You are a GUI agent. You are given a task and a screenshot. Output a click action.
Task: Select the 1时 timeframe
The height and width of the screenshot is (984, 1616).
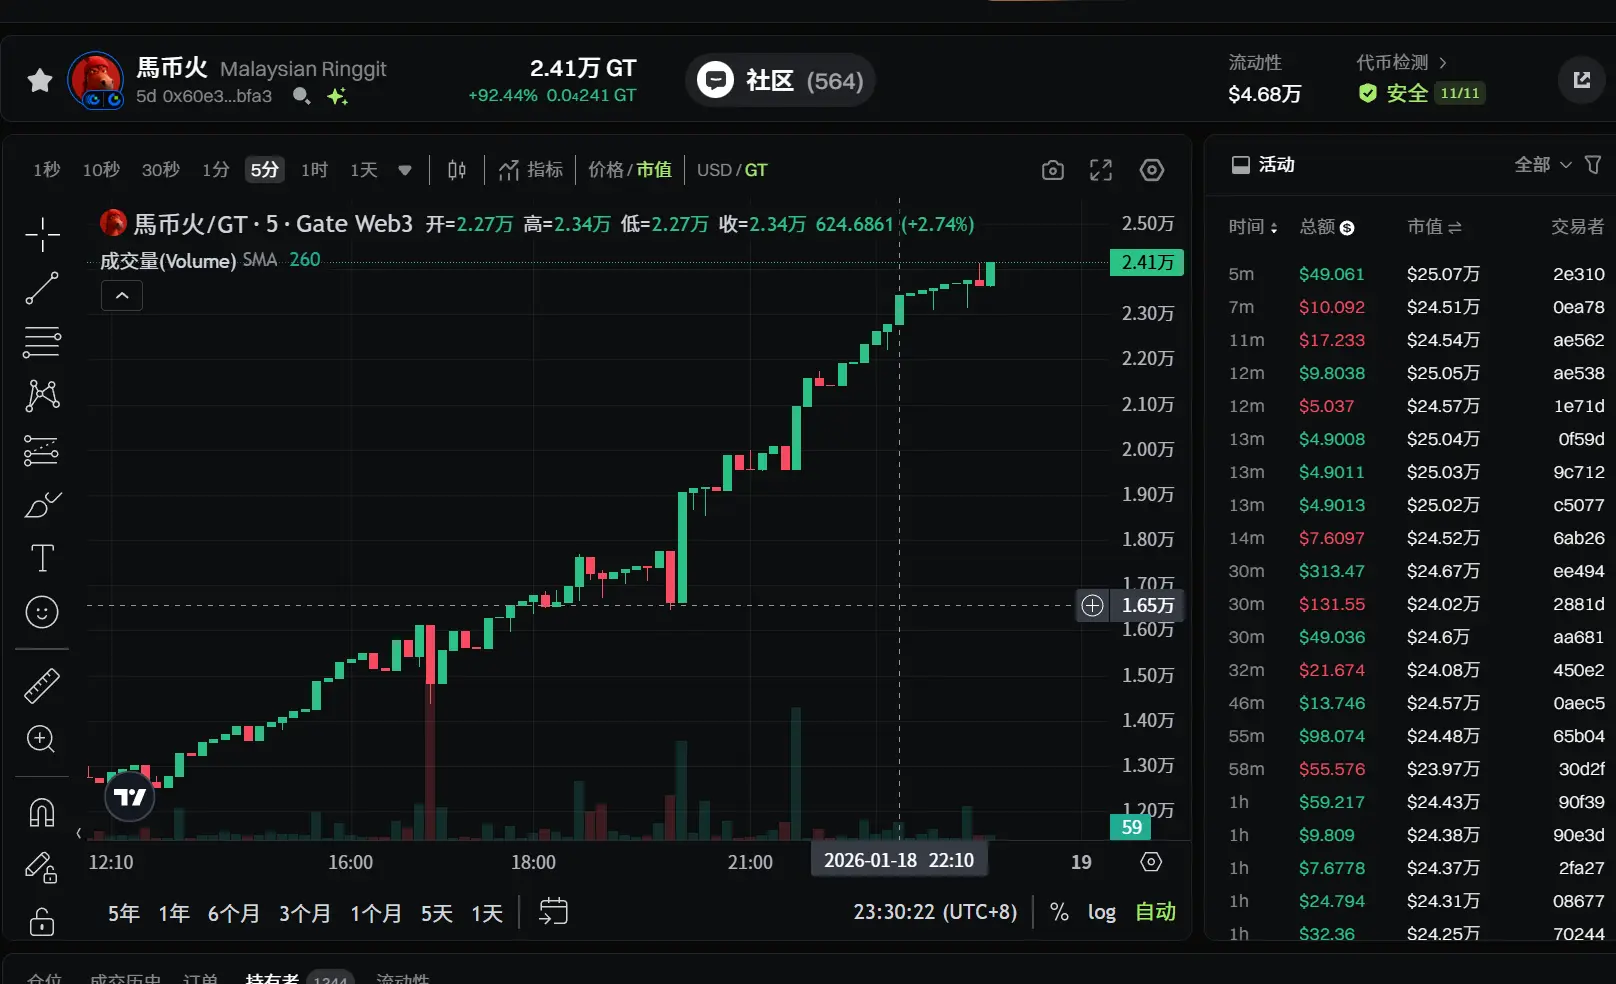(315, 170)
